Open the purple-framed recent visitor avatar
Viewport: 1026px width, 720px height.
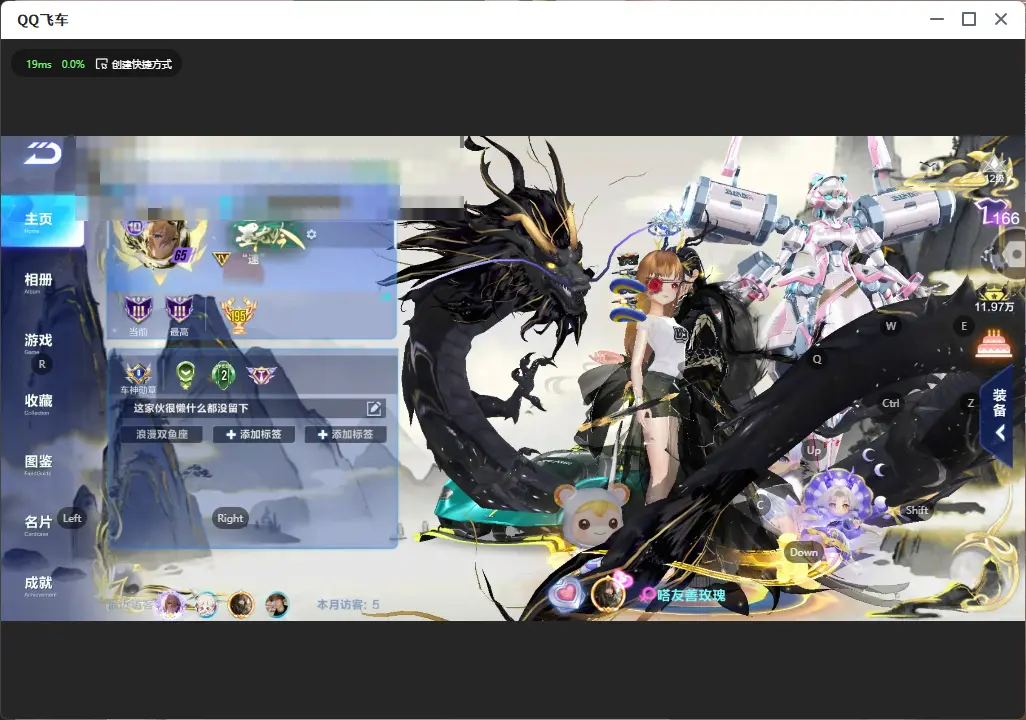(x=171, y=603)
